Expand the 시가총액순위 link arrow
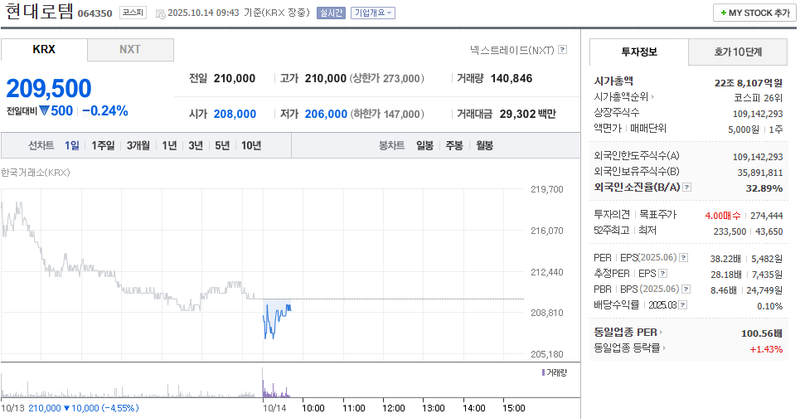The height and width of the screenshot is (419, 800). click(x=652, y=97)
